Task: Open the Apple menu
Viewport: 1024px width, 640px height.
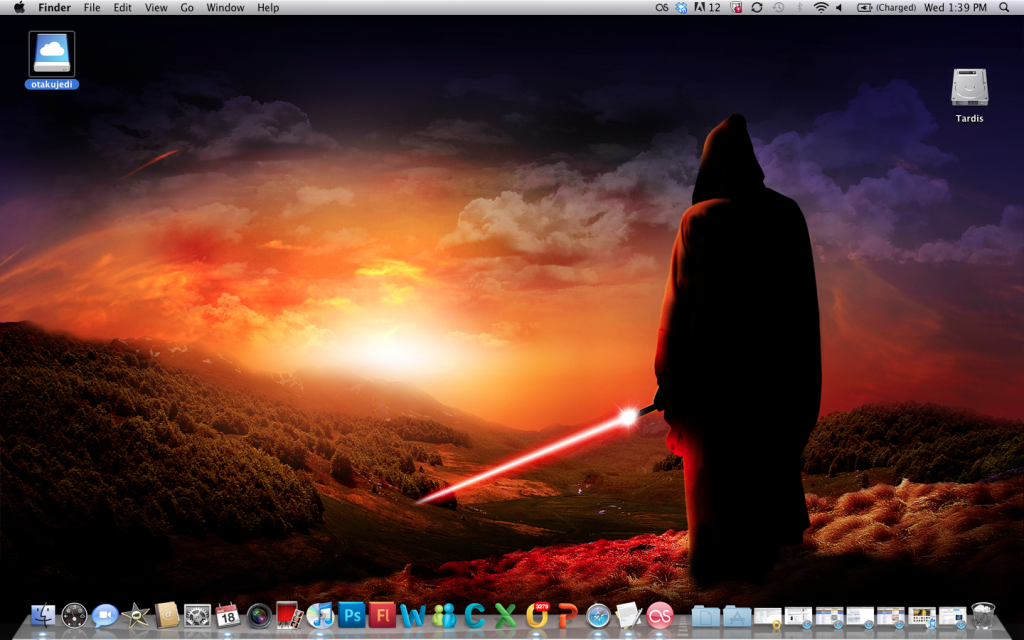Action: (x=20, y=7)
